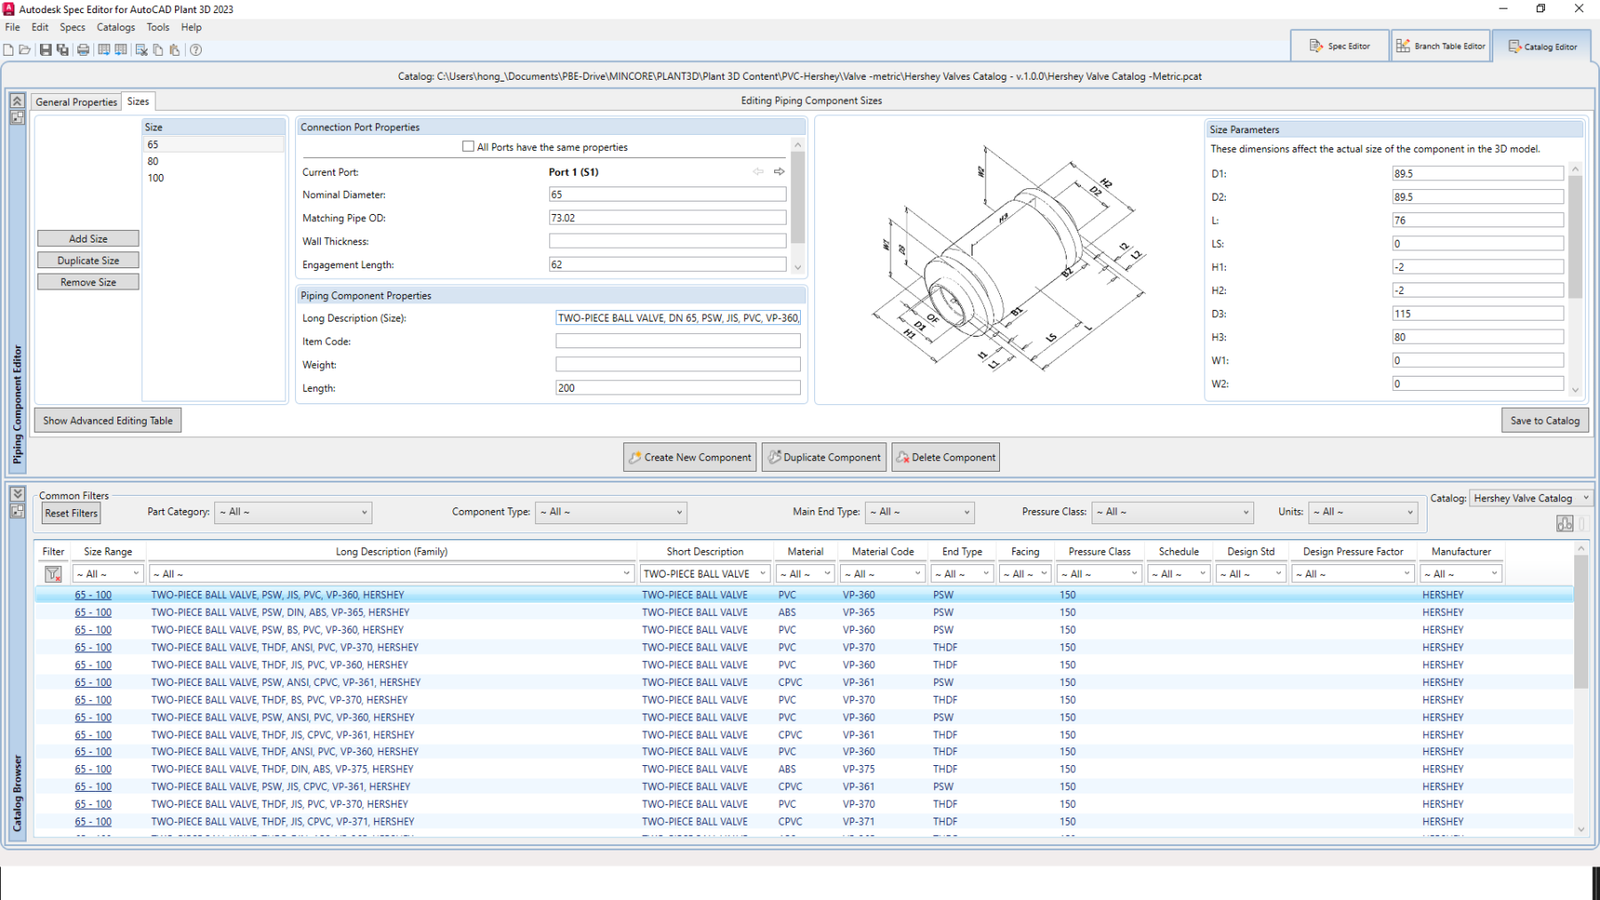Click the Copy toolbar icon
The image size is (1600, 900).
coord(158,50)
